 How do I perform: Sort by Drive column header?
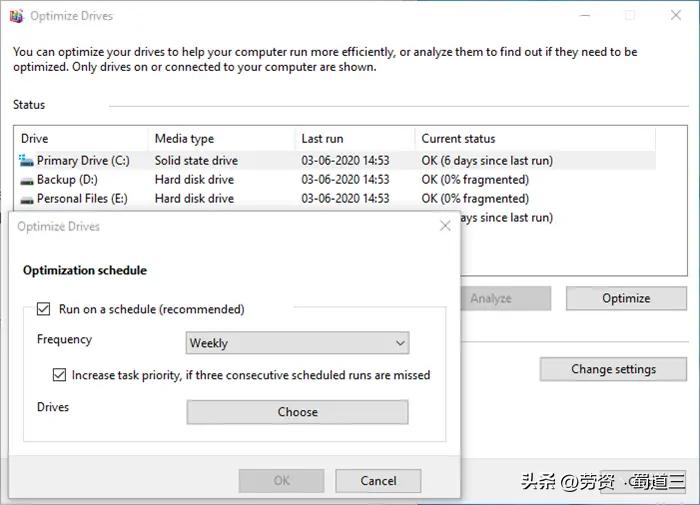(x=81, y=138)
